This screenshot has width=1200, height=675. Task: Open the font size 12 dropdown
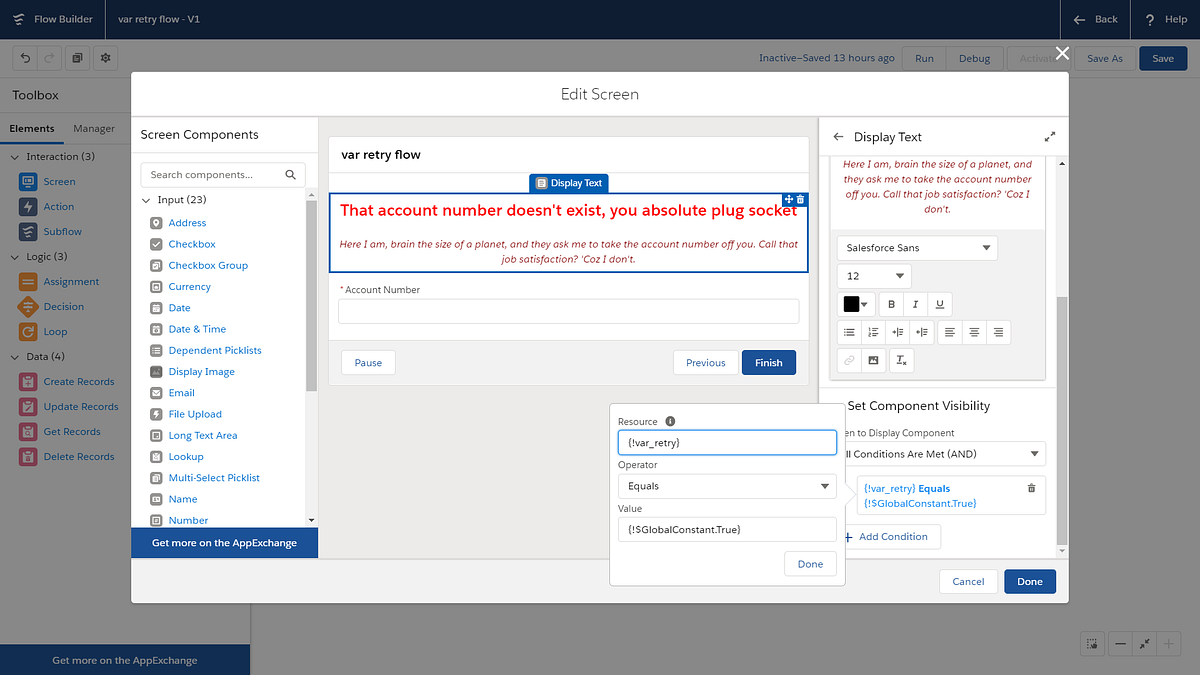873,275
